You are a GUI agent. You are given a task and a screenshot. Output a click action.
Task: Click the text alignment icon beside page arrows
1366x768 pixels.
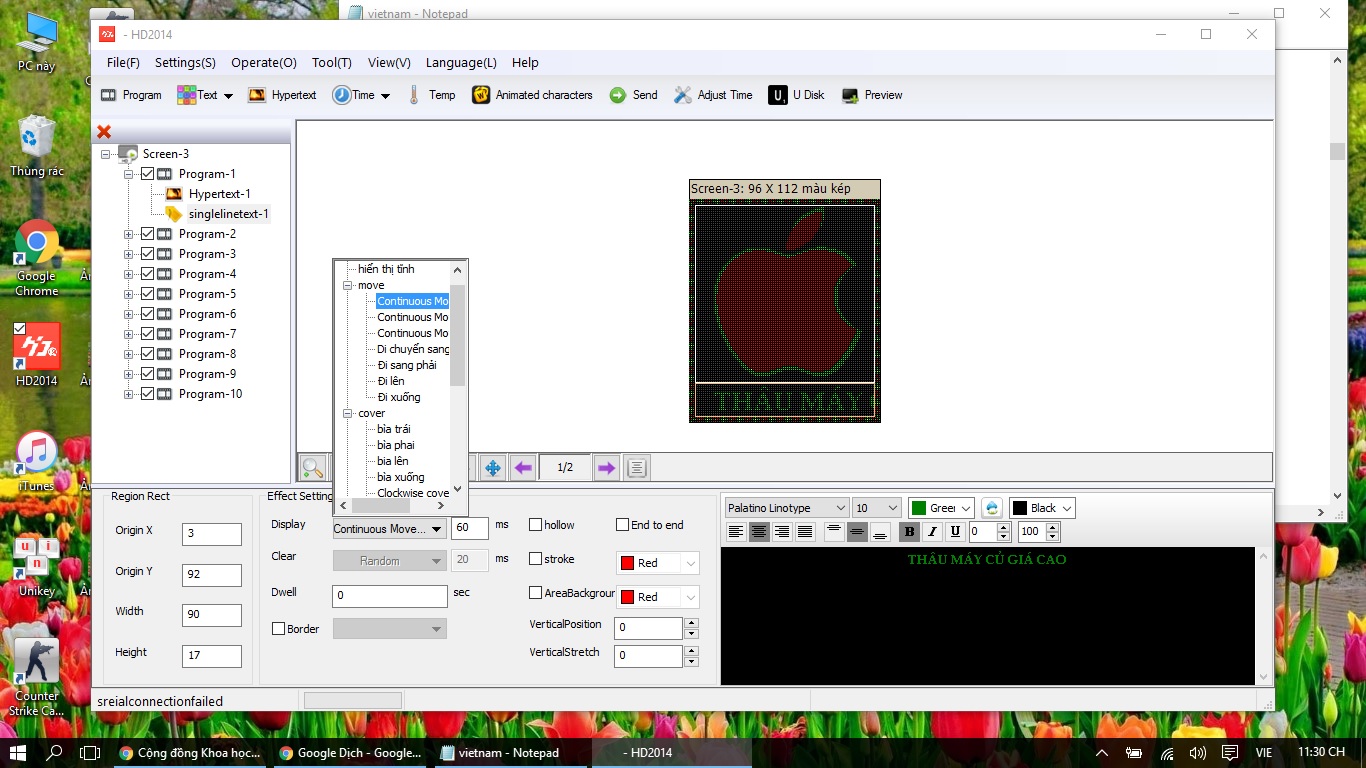click(x=637, y=467)
